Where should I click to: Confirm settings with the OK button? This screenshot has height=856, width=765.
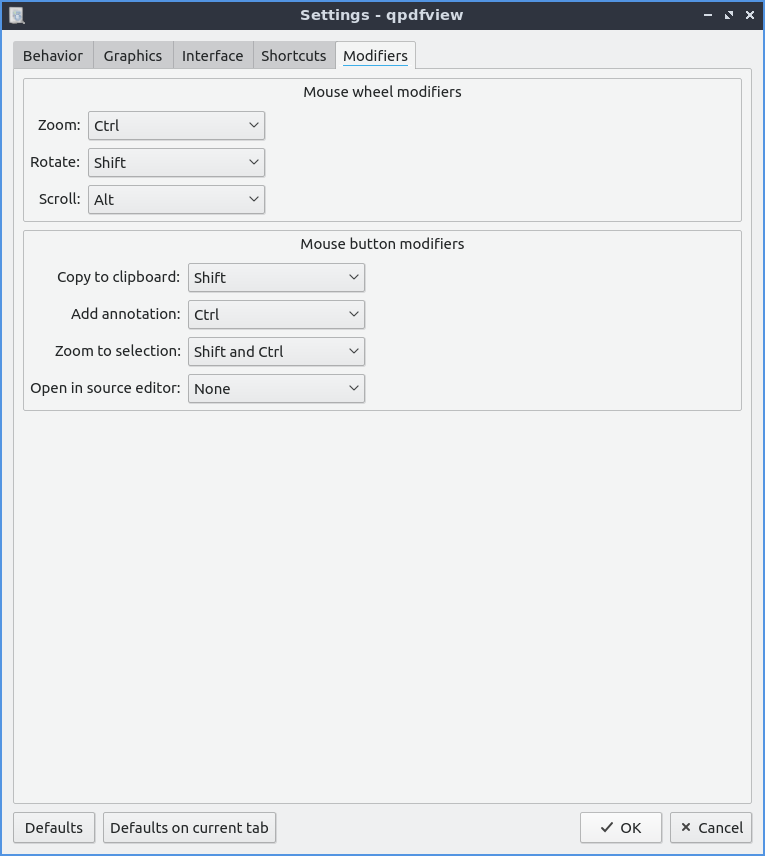(620, 828)
